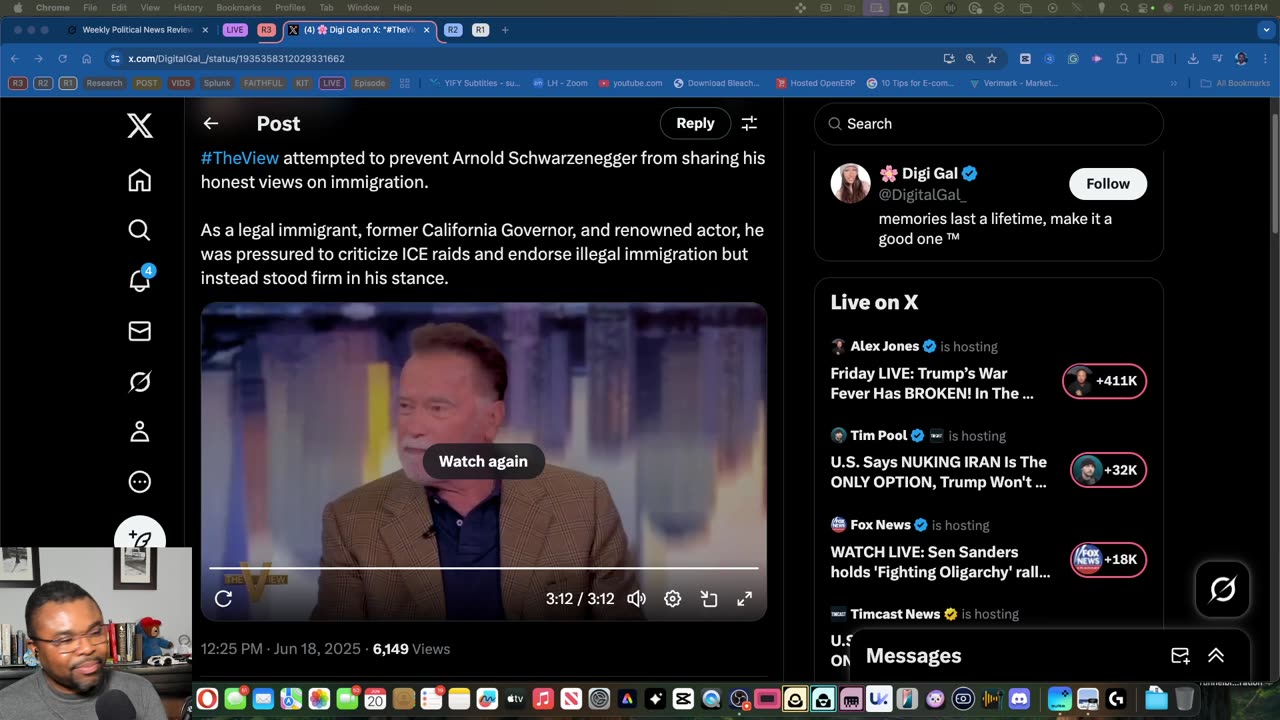Screen dimensions: 1280x720
Task: Focus the X Search field
Action: click(989, 124)
